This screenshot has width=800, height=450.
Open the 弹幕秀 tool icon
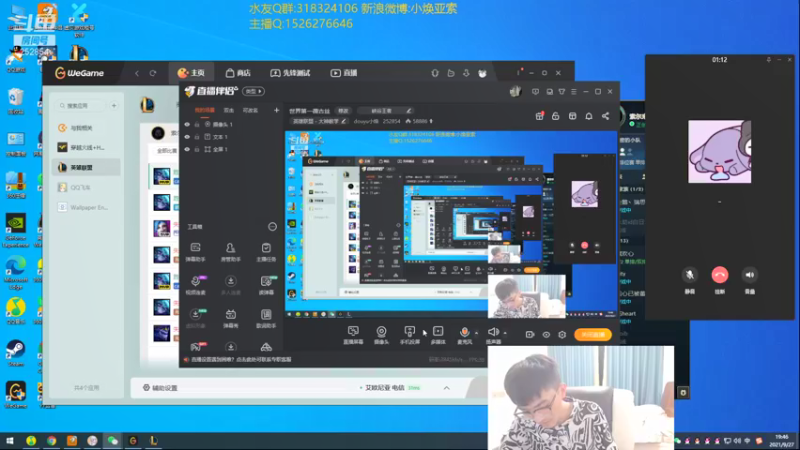pyautogui.click(x=231, y=318)
